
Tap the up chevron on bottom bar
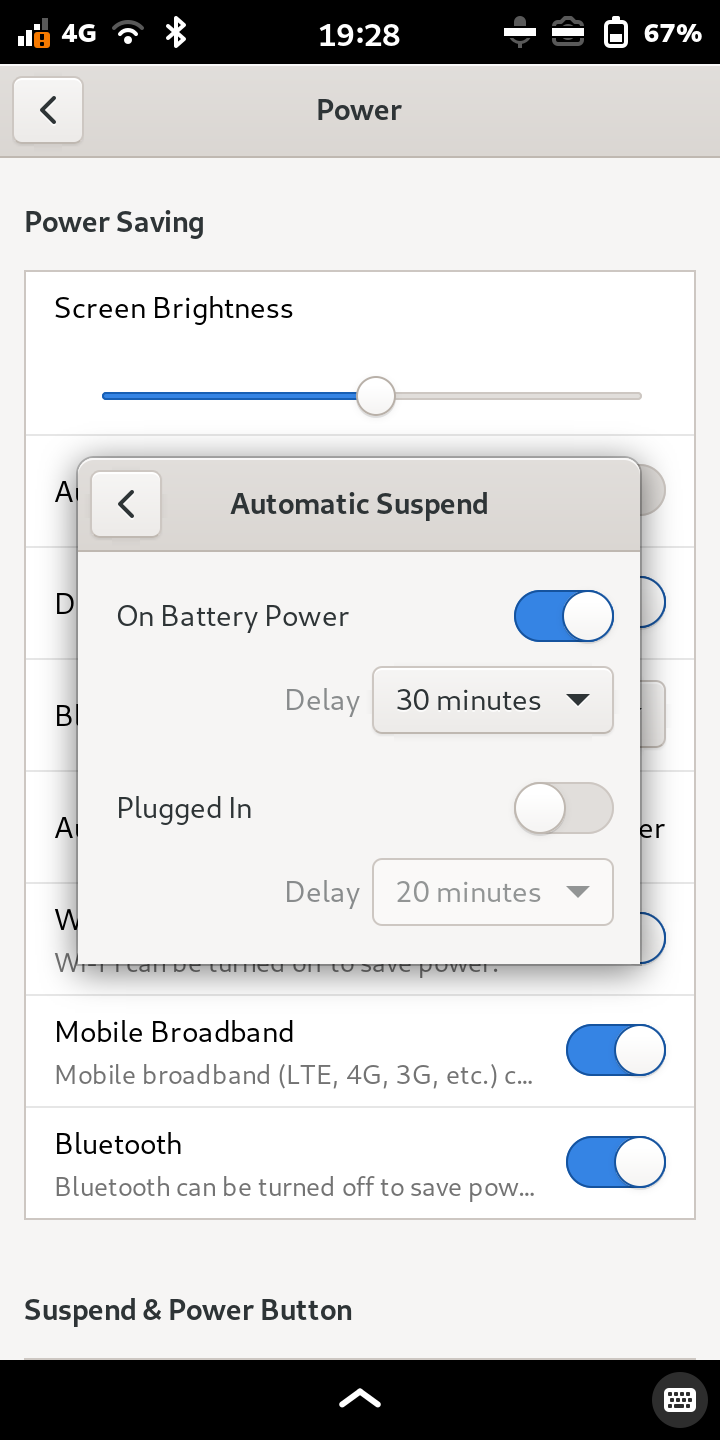coord(360,1398)
